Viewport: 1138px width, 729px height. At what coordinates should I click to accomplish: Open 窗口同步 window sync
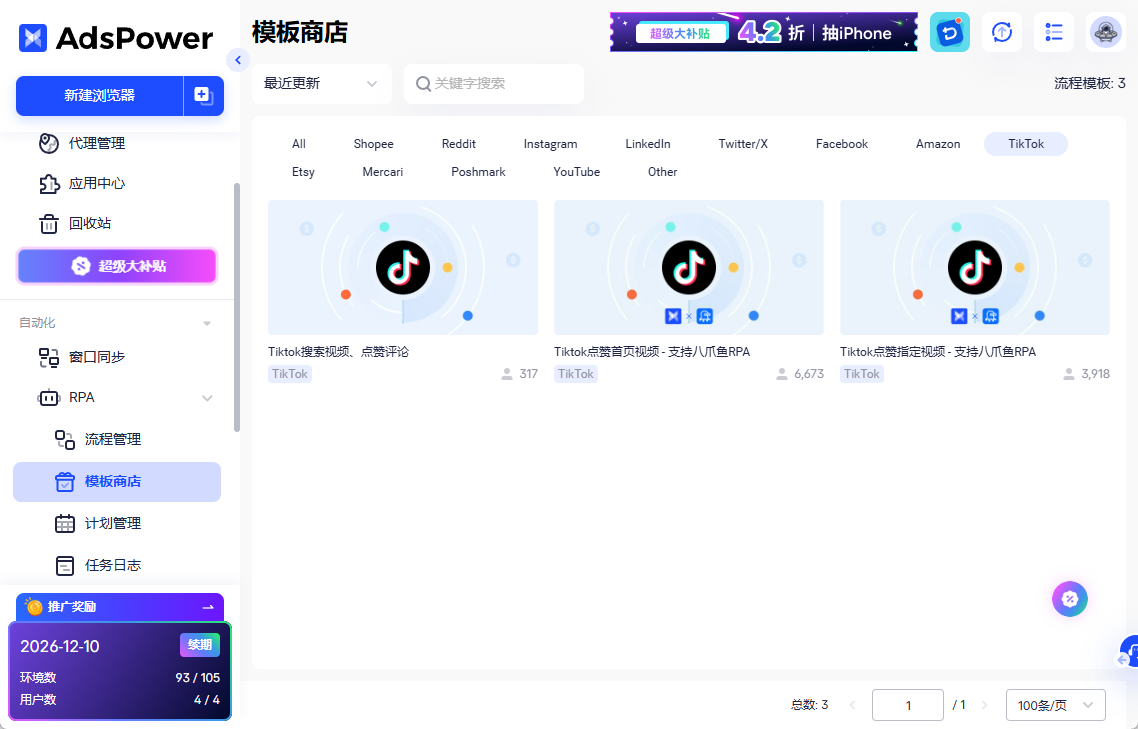(96, 357)
